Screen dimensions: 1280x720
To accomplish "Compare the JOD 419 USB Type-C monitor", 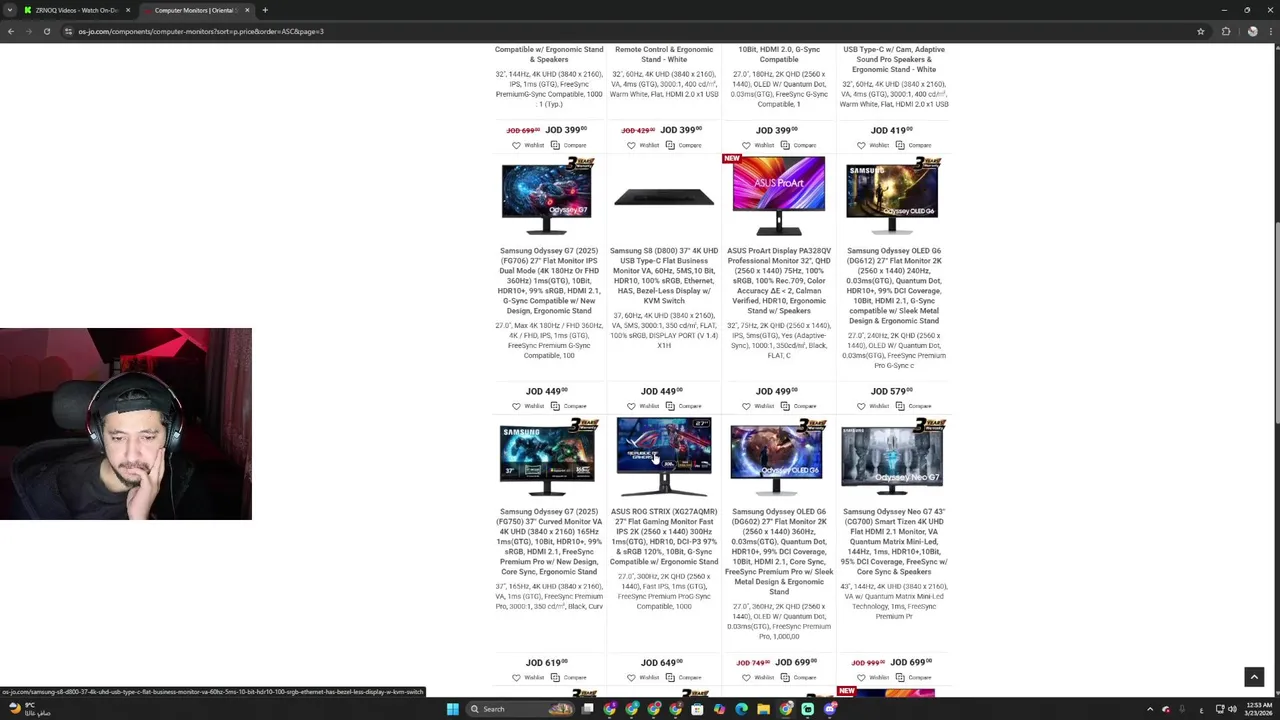I will click(913, 145).
